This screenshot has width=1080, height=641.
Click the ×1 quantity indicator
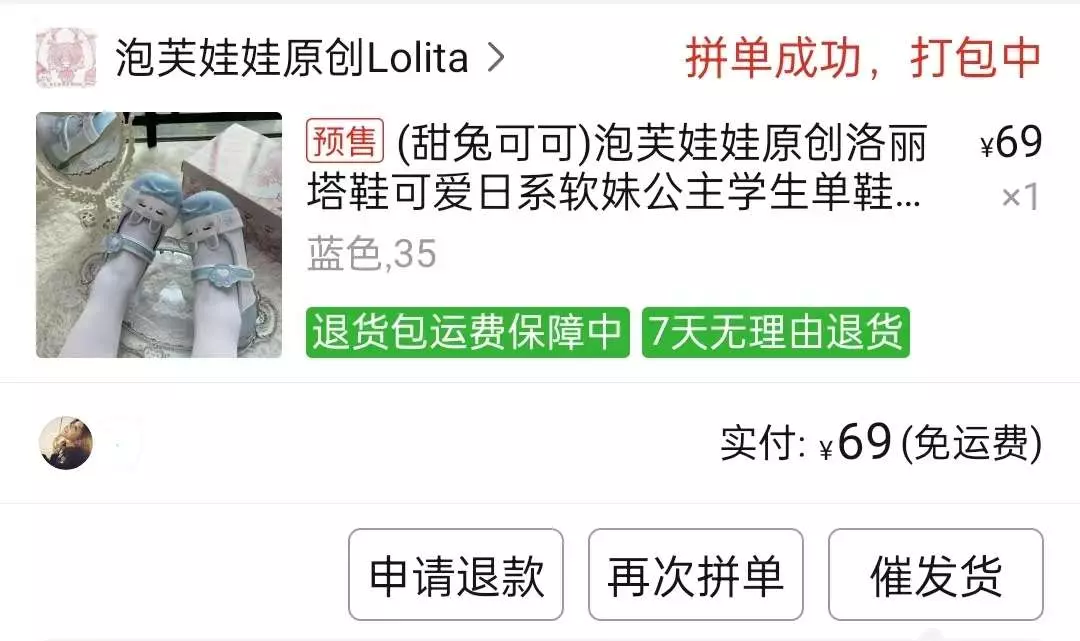click(x=1020, y=198)
